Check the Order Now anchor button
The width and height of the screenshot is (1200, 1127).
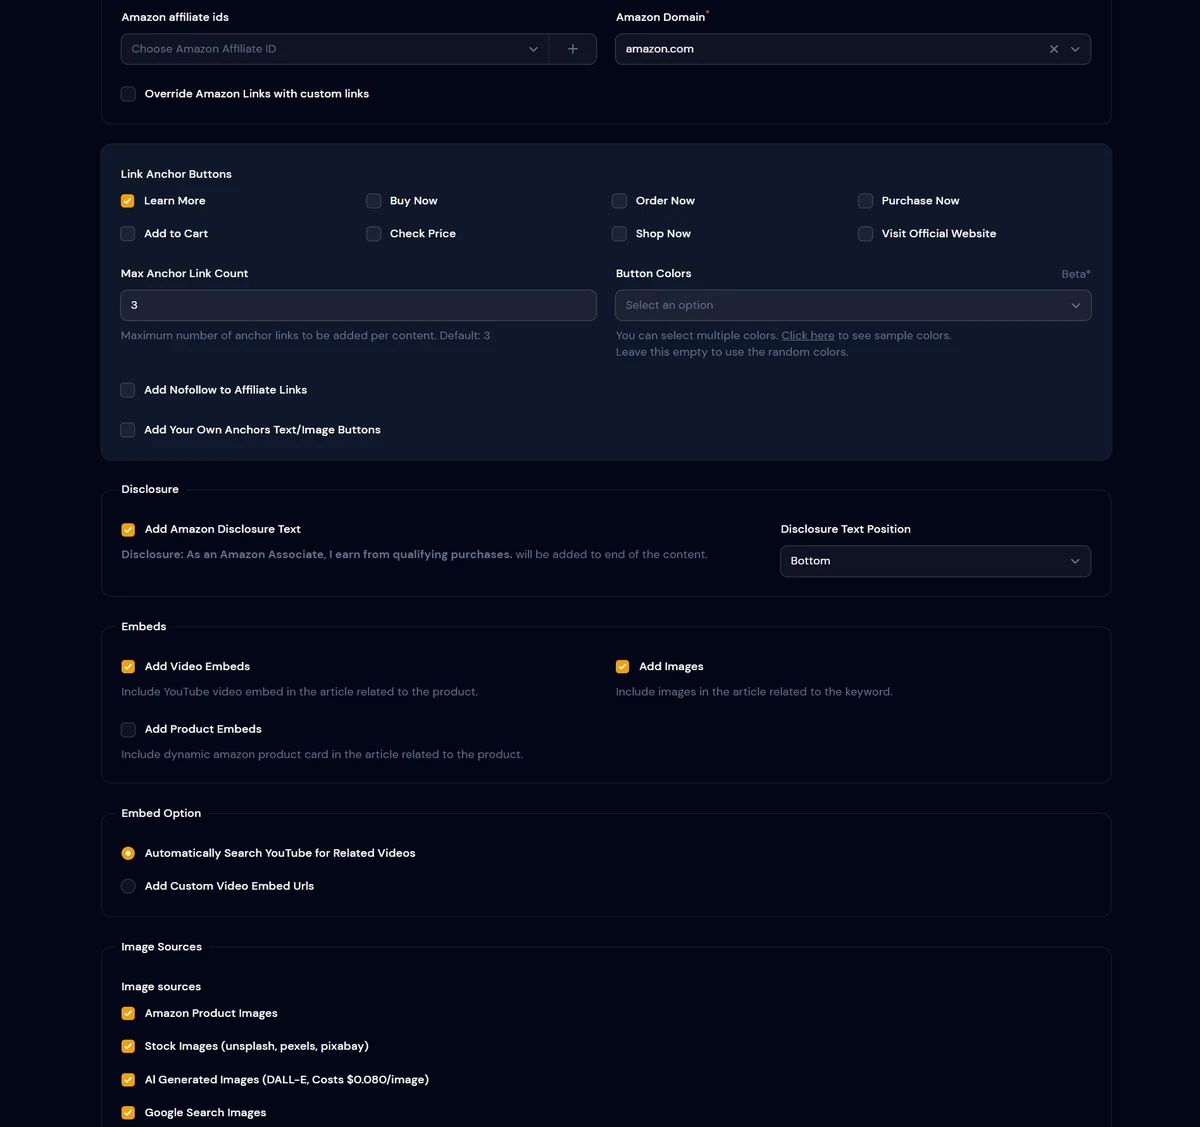[620, 201]
